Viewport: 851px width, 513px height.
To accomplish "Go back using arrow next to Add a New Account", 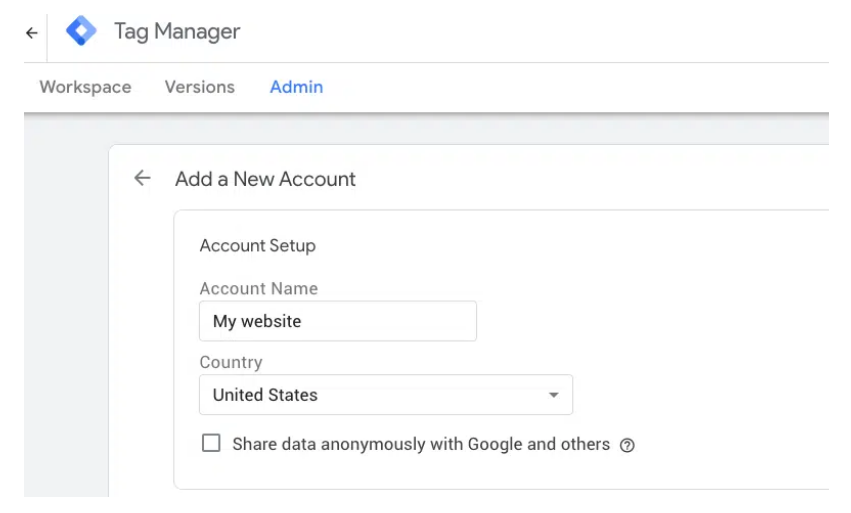I will click(x=142, y=178).
